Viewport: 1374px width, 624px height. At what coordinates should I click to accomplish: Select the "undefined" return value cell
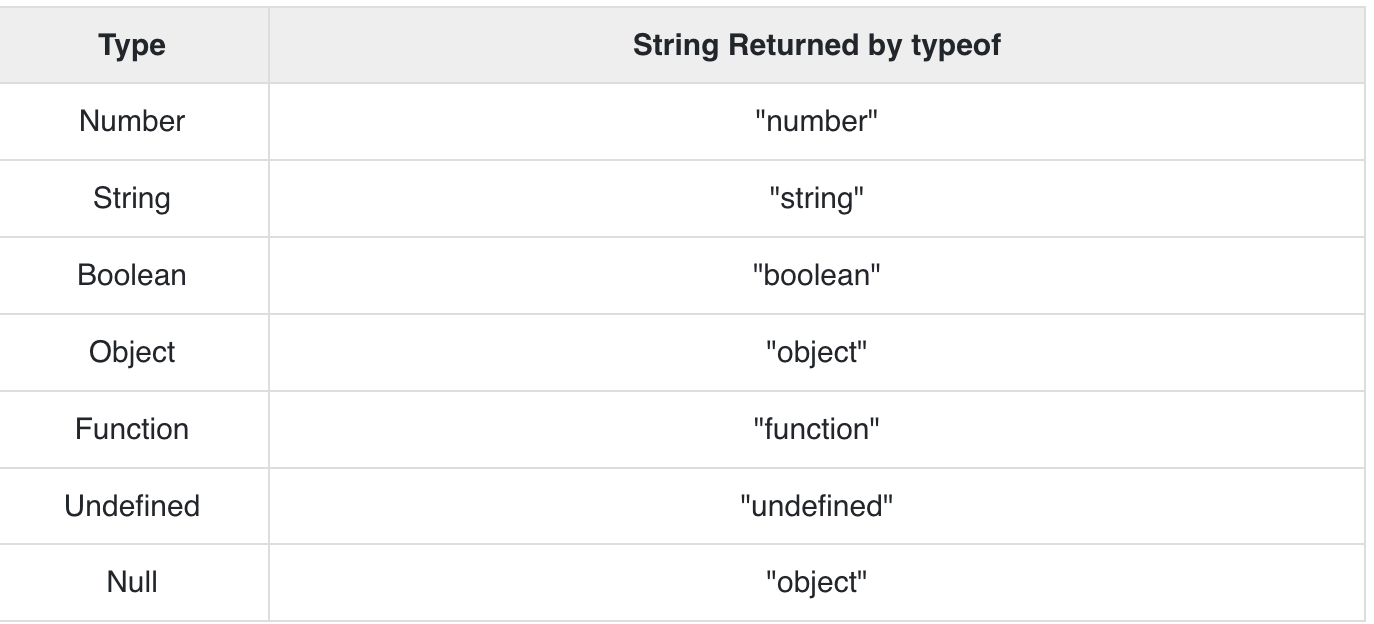click(x=816, y=506)
